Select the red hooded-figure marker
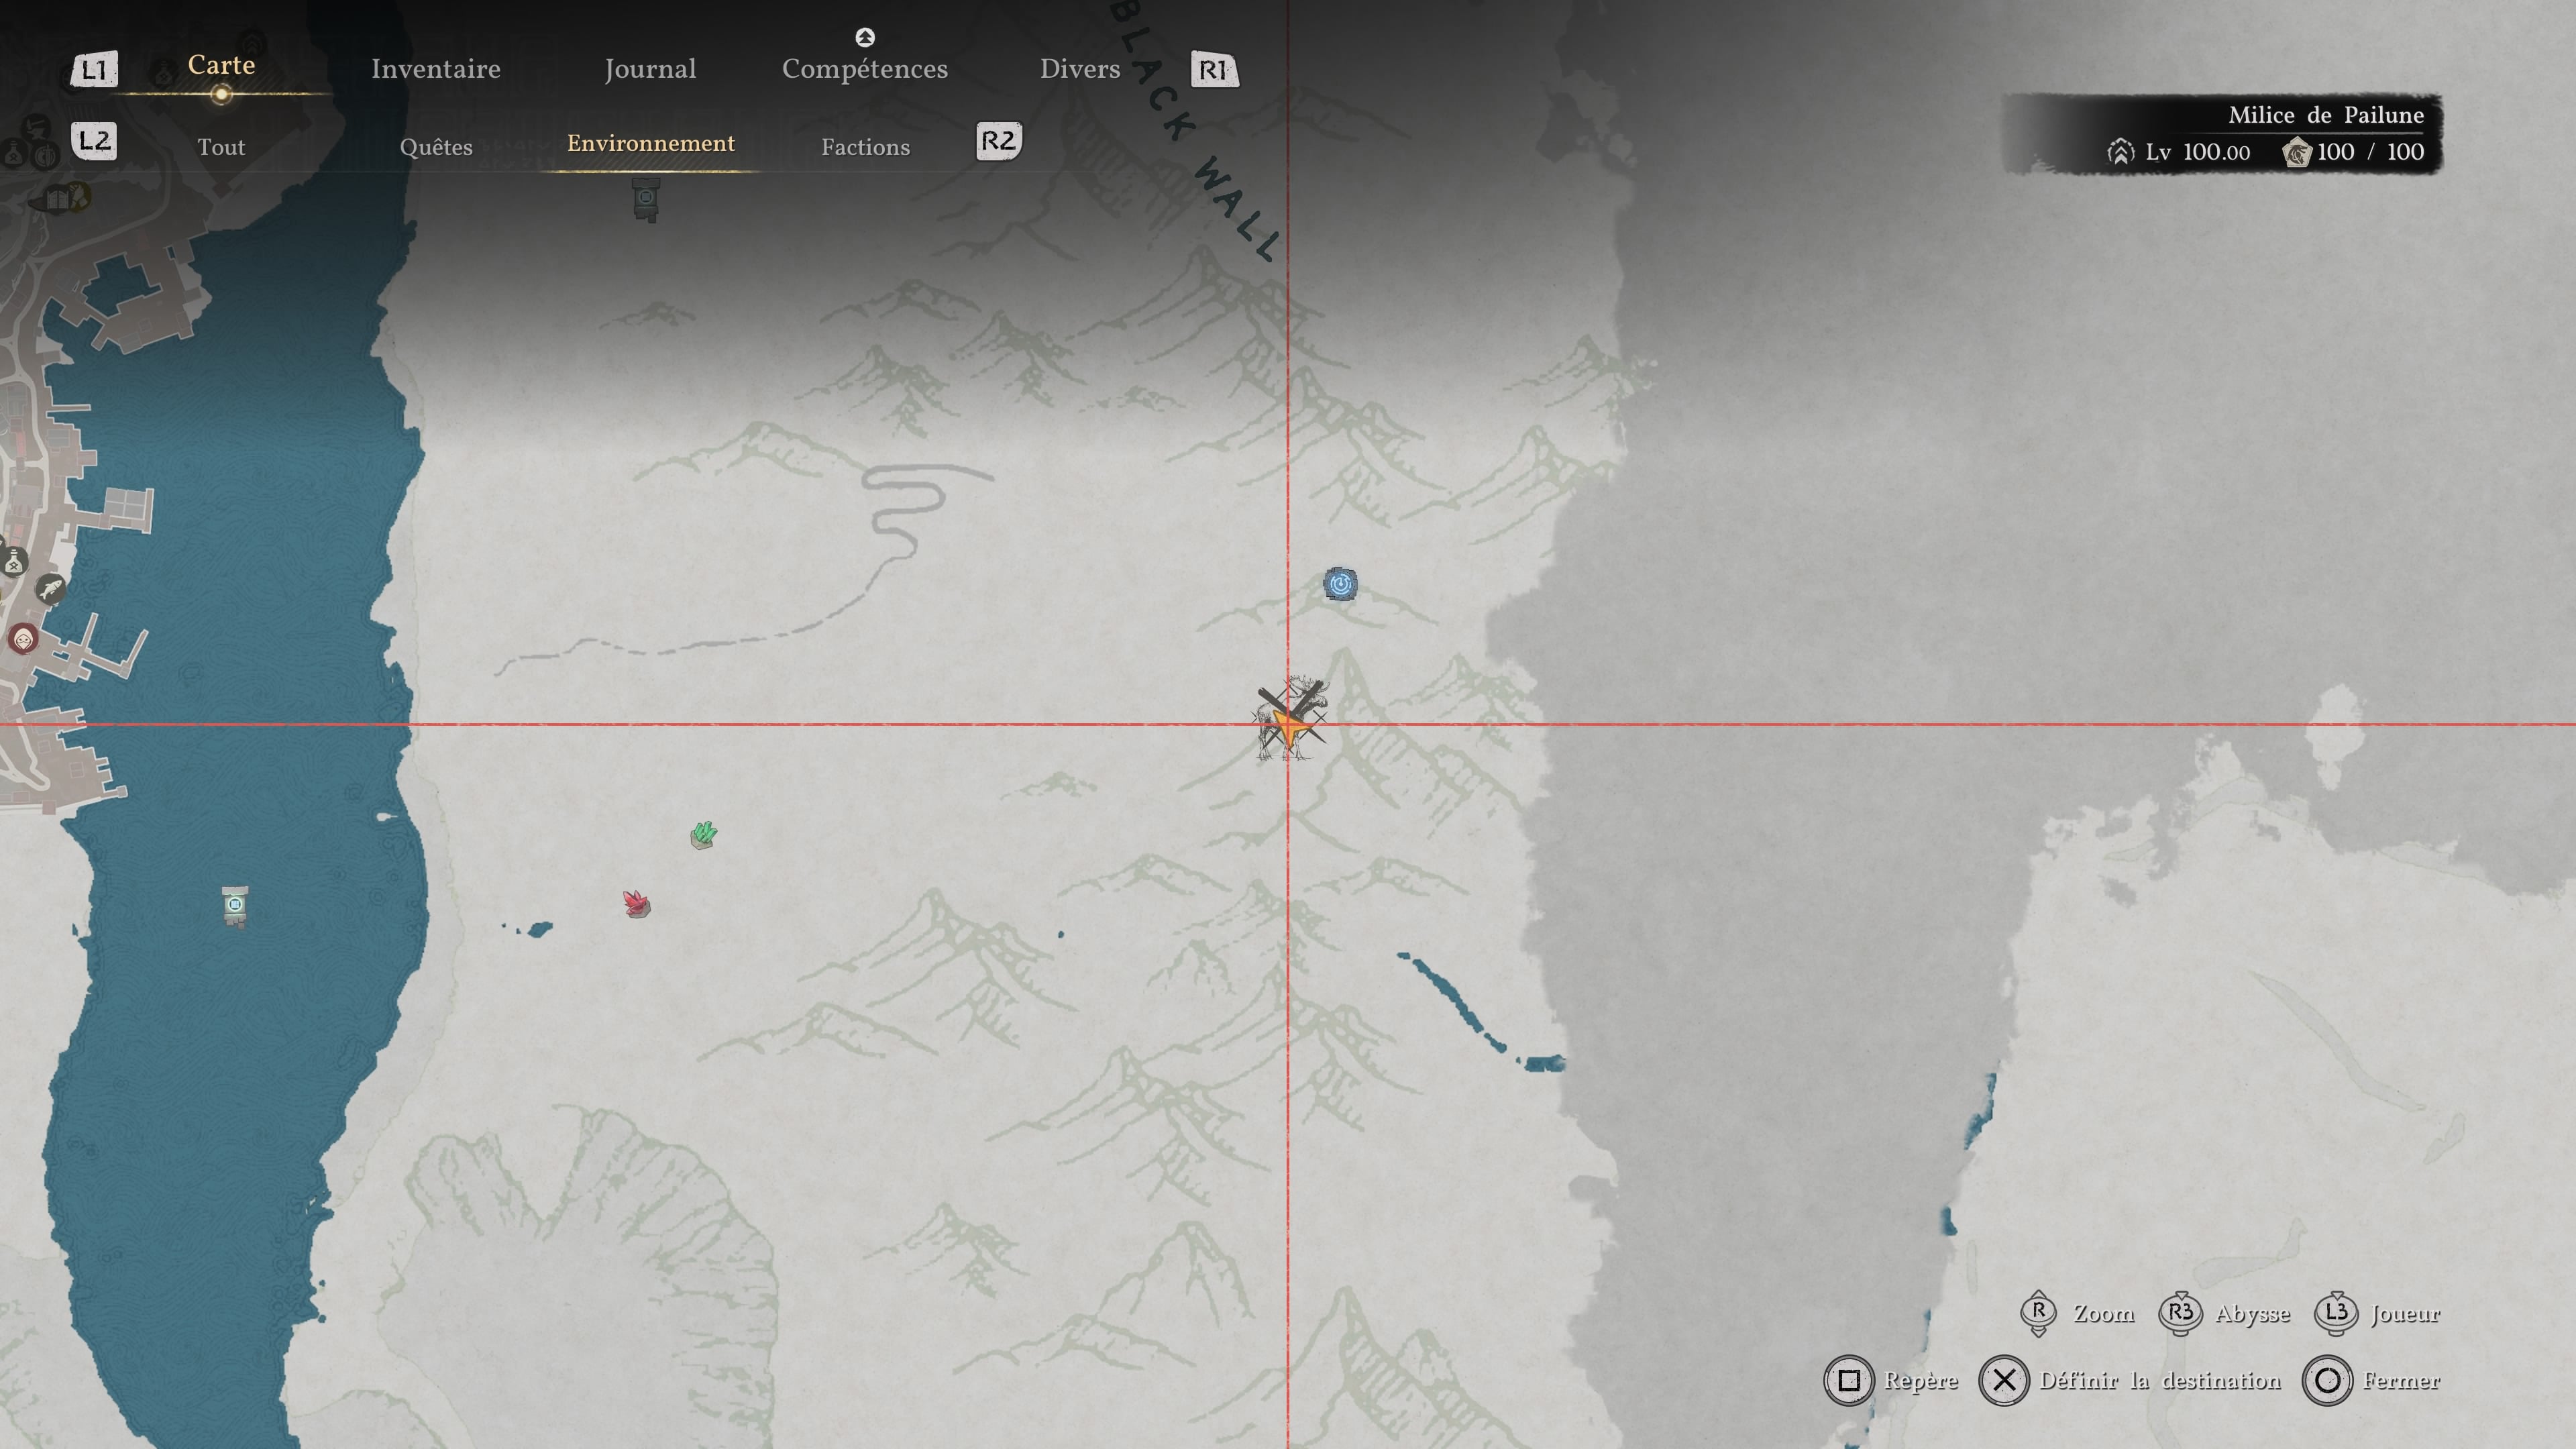The image size is (2576, 1449). tap(23, 638)
